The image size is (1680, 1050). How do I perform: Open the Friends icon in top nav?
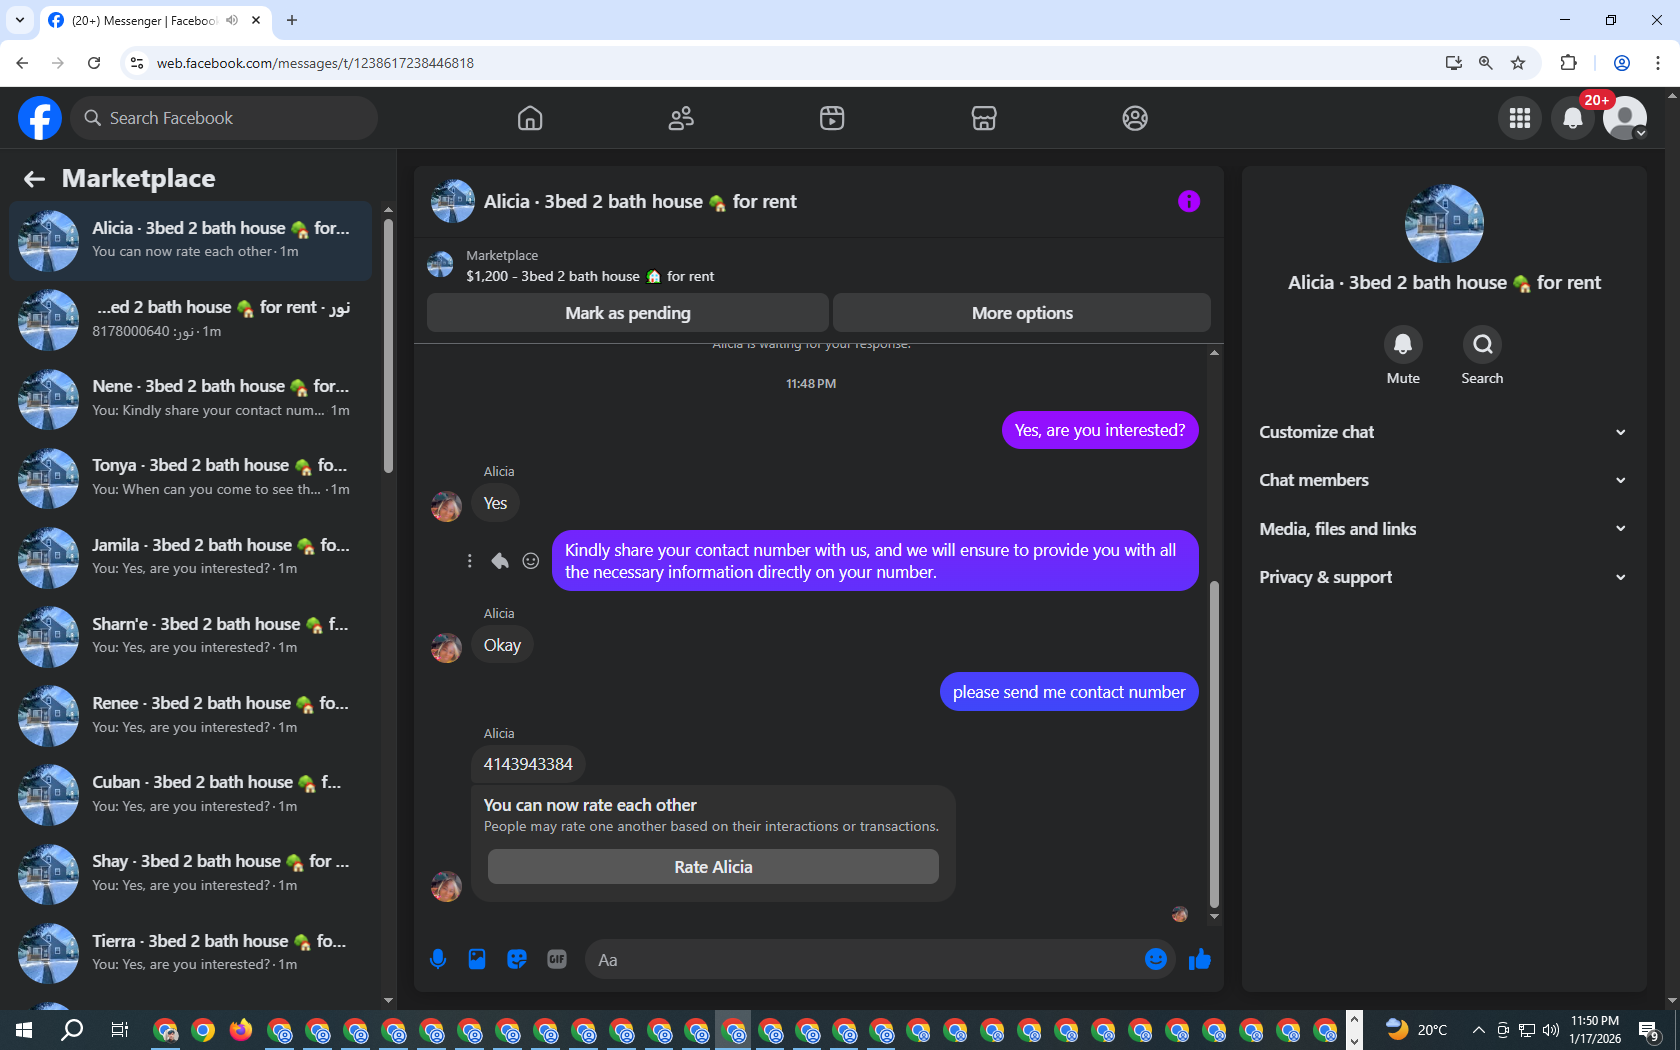pos(681,118)
